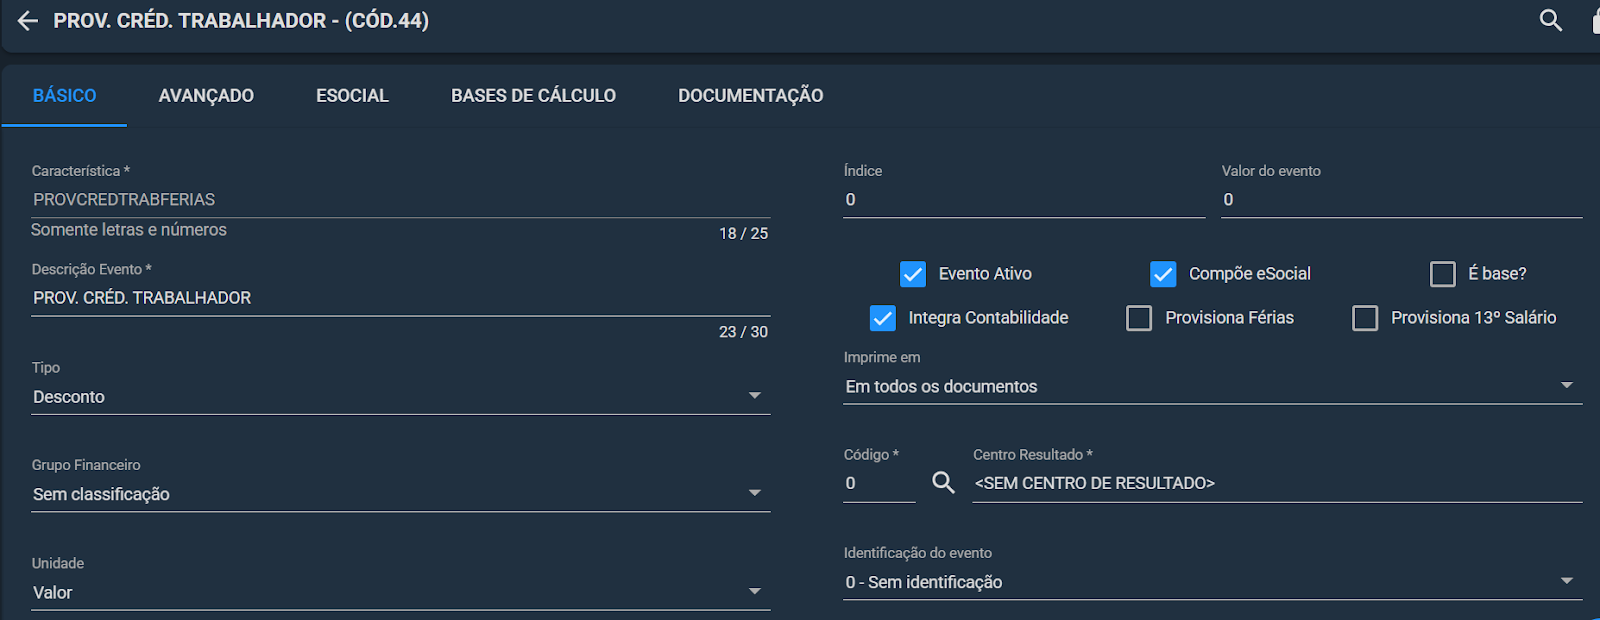1600x620 pixels.
Task: Open the AVANÇADO tab
Action: coord(206,96)
